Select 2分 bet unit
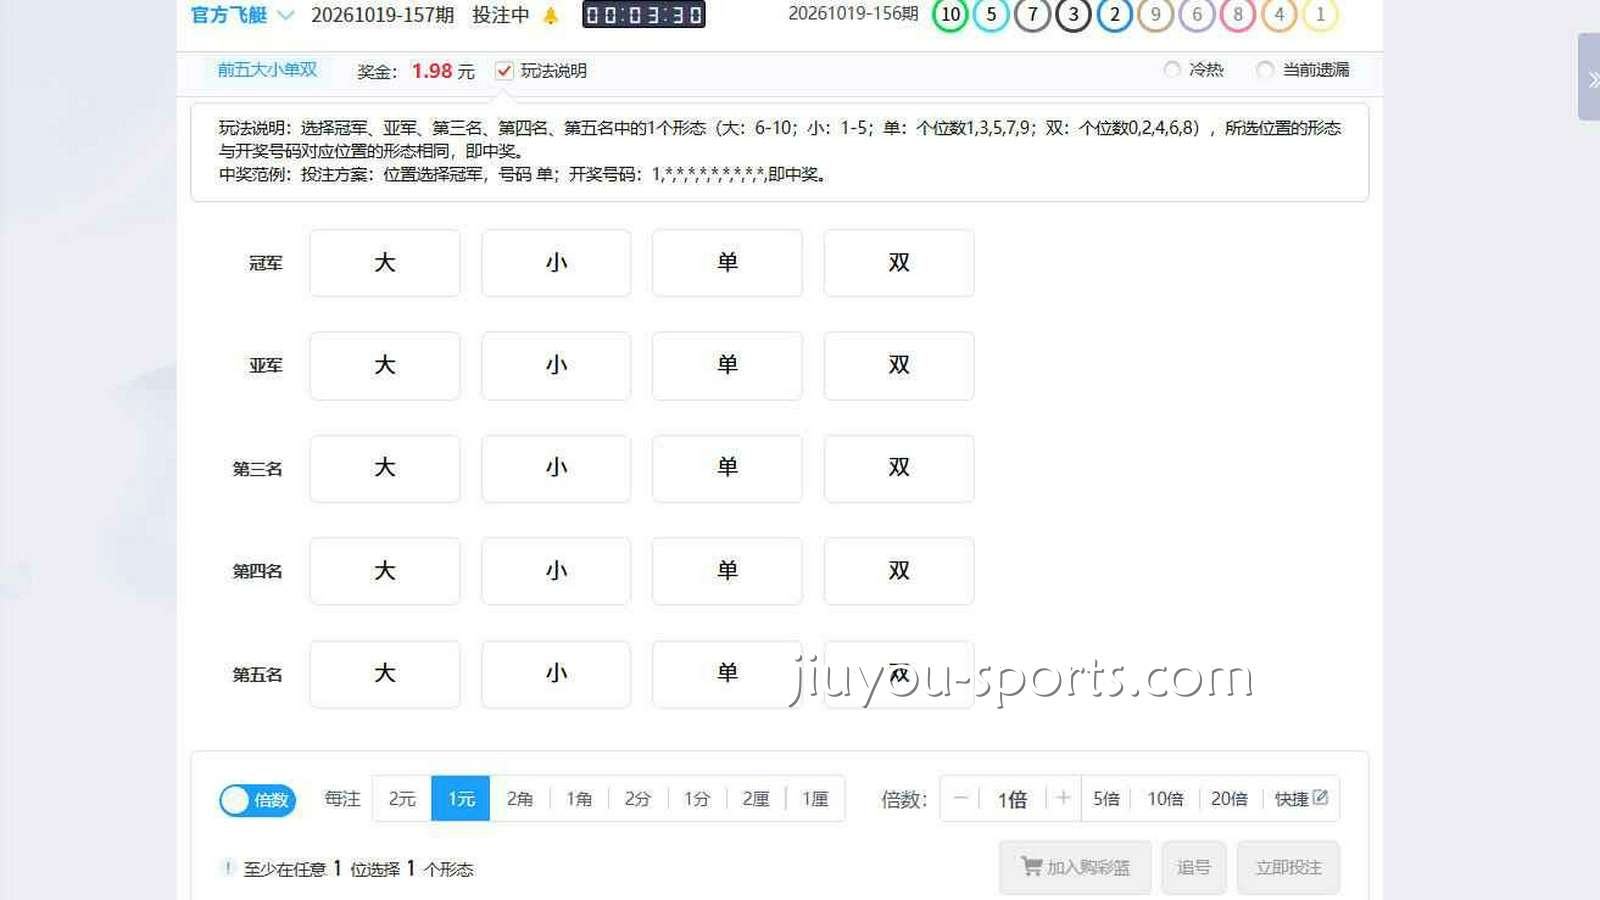Screen dimensions: 1600x900 (x=638, y=799)
